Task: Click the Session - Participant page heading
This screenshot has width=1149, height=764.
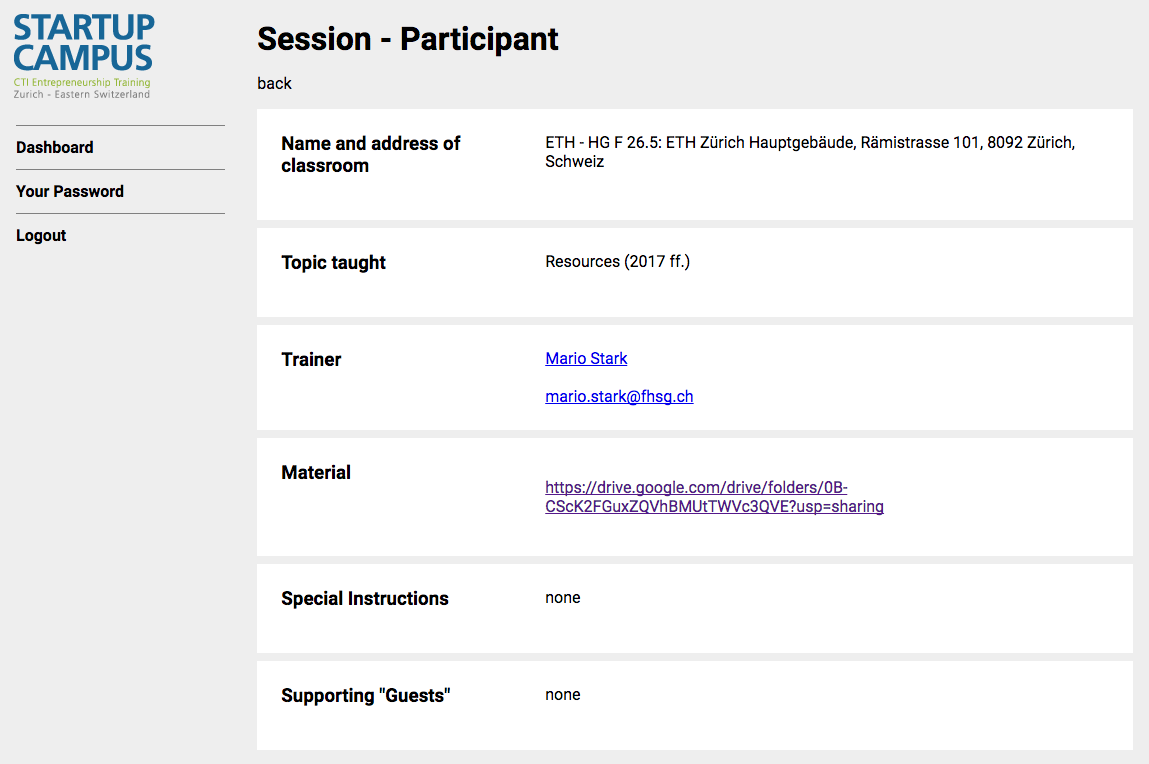Action: point(407,39)
